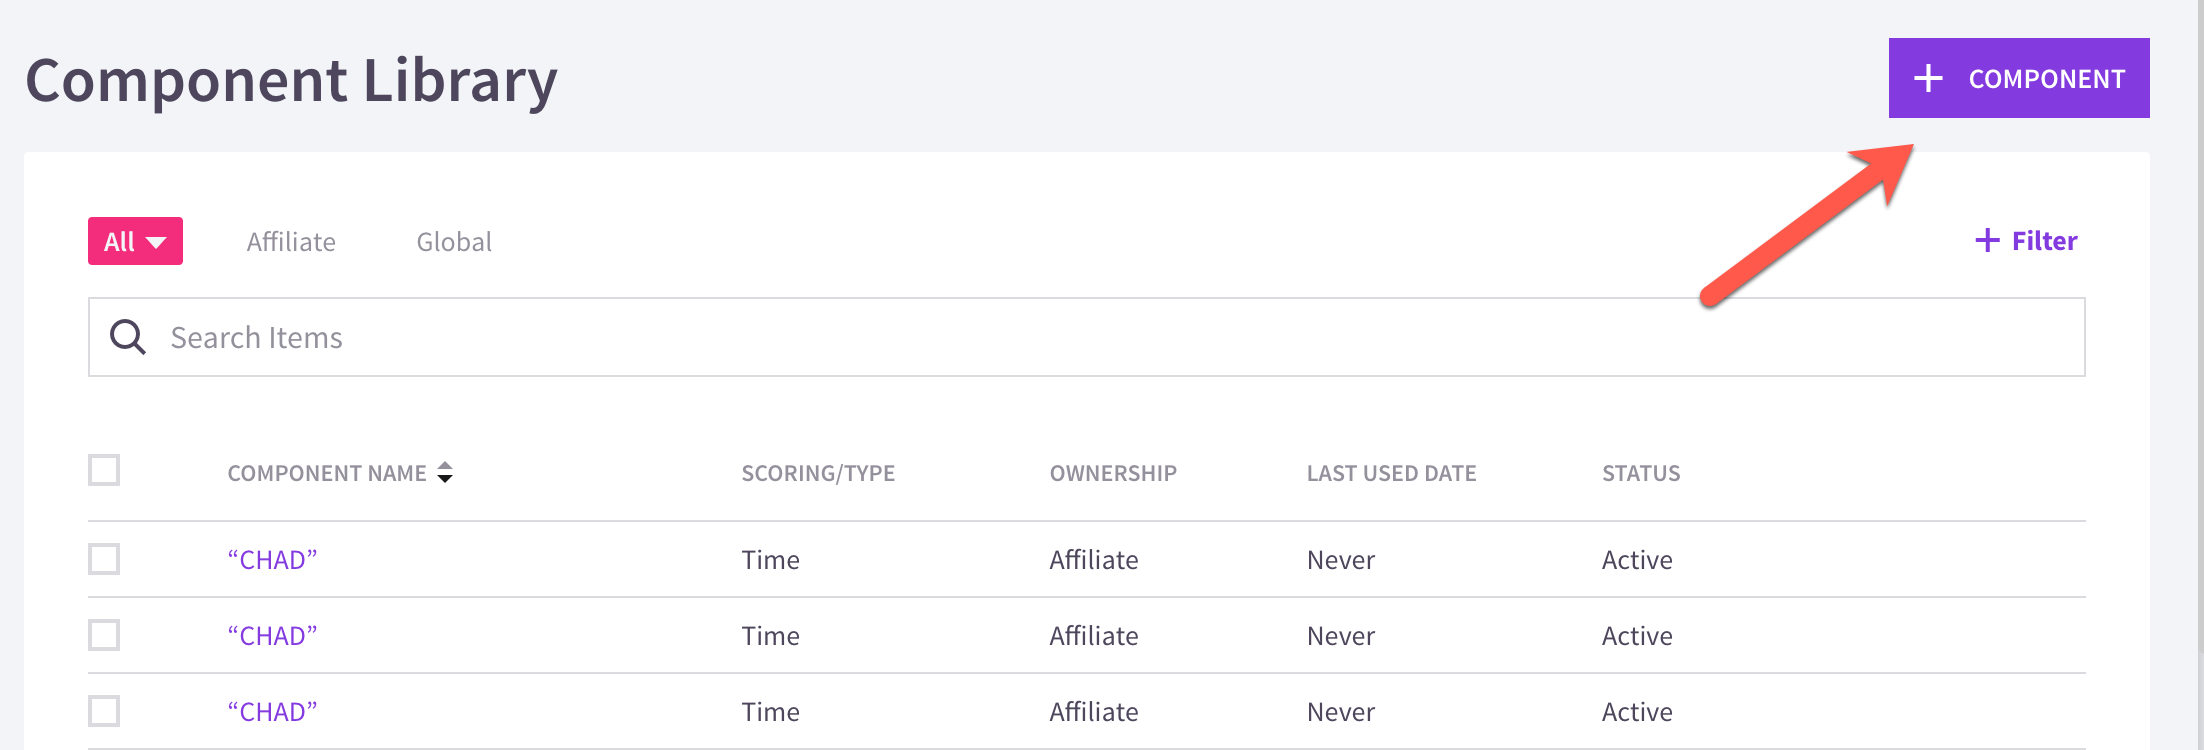Focus the Search Items field
This screenshot has width=2204, height=750.
click(1087, 337)
